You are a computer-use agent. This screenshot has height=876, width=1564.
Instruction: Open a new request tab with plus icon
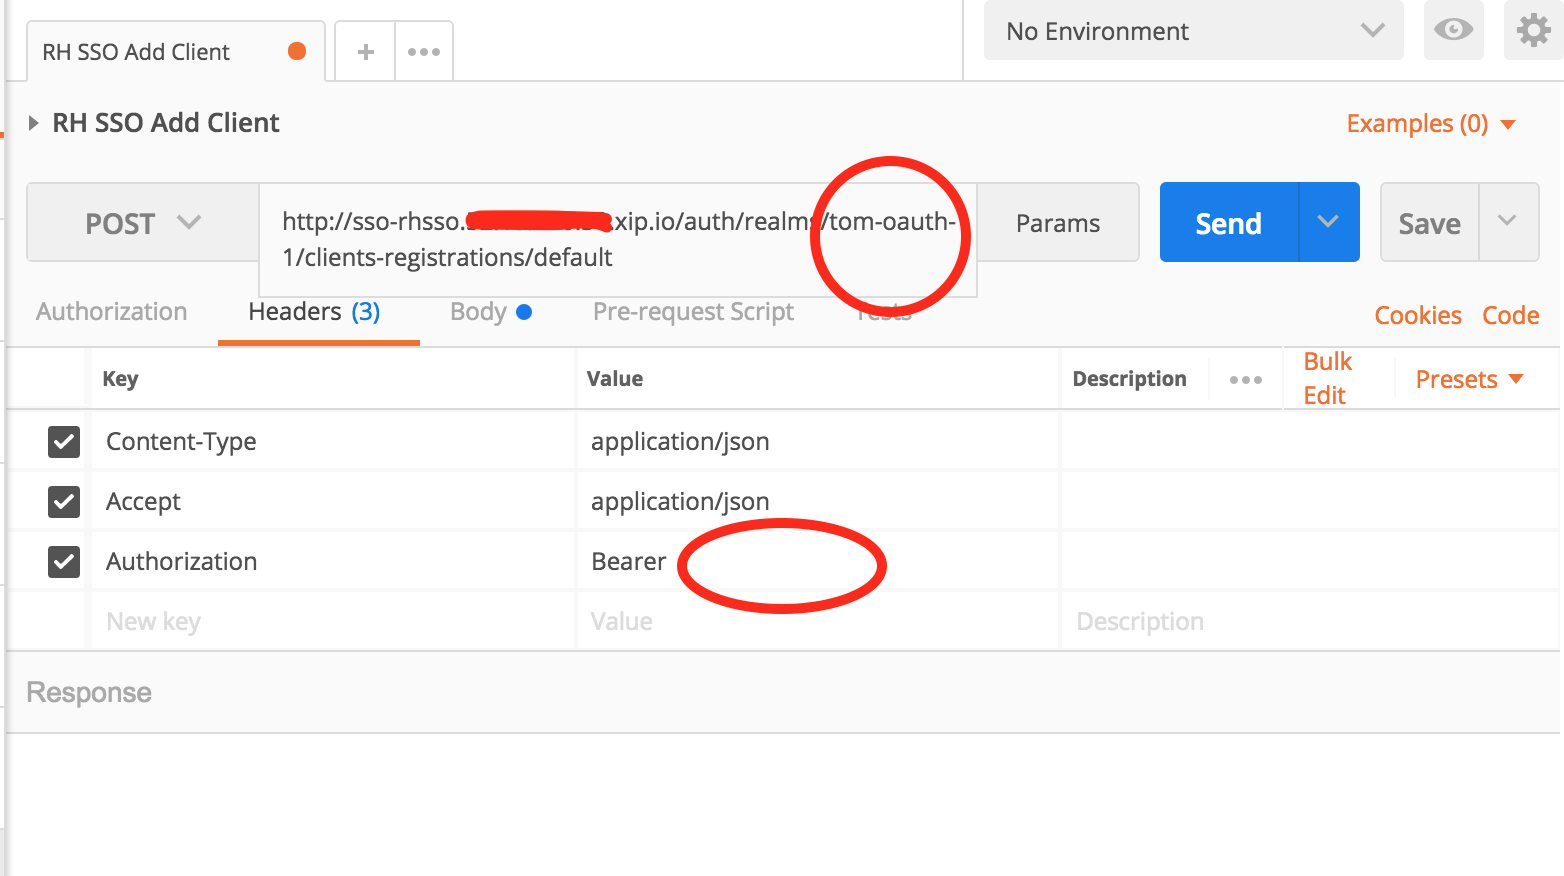point(366,52)
